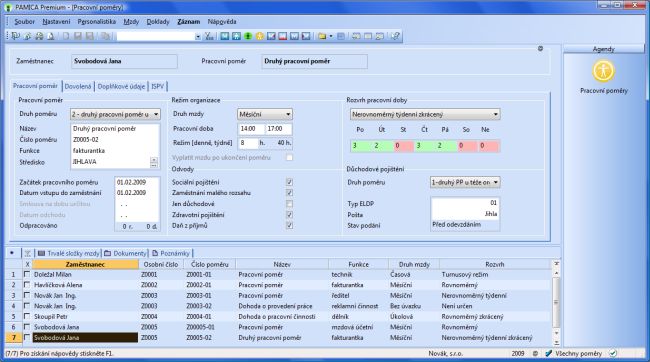Click the green Monday (Po) hours cell
Viewport: 650px width, 362px height.
(361, 146)
